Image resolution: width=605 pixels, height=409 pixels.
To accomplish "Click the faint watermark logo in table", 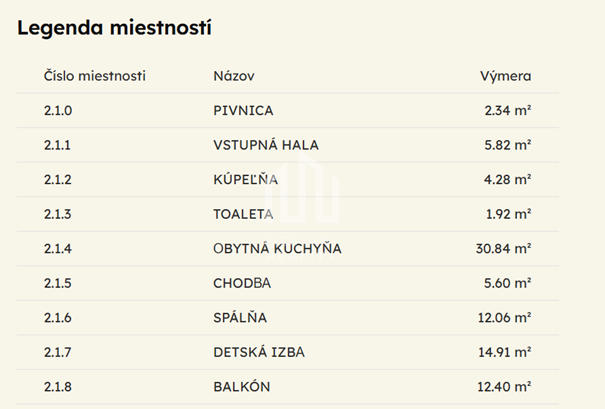I will click(x=313, y=193).
